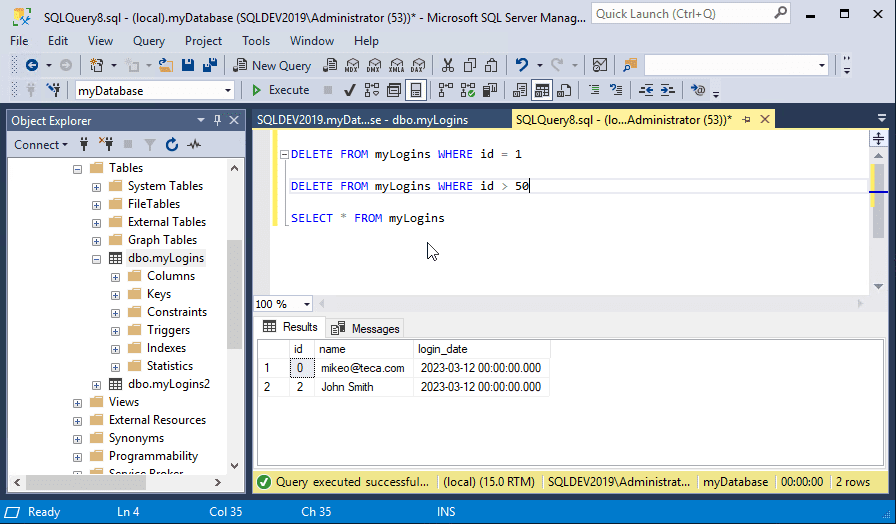Close the Object Explorer panel
This screenshot has height=524, width=896.
[234, 120]
